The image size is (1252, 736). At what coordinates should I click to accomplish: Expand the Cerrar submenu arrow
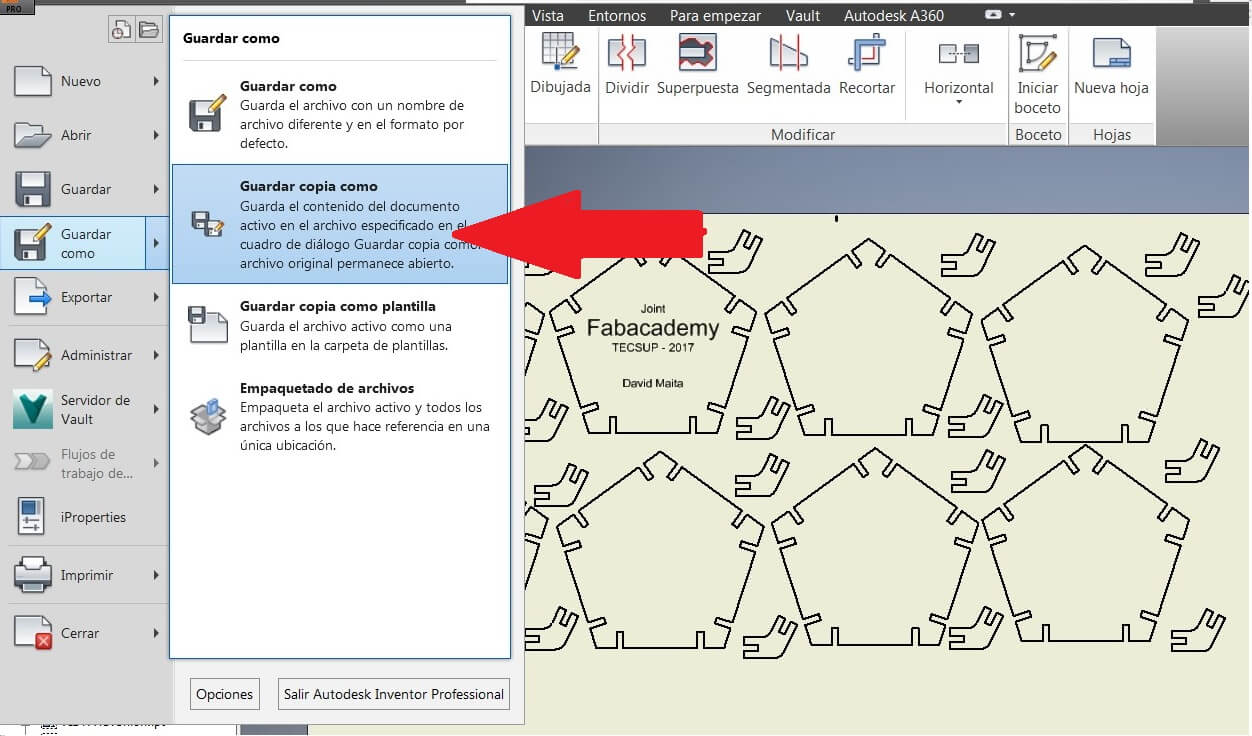coord(156,633)
